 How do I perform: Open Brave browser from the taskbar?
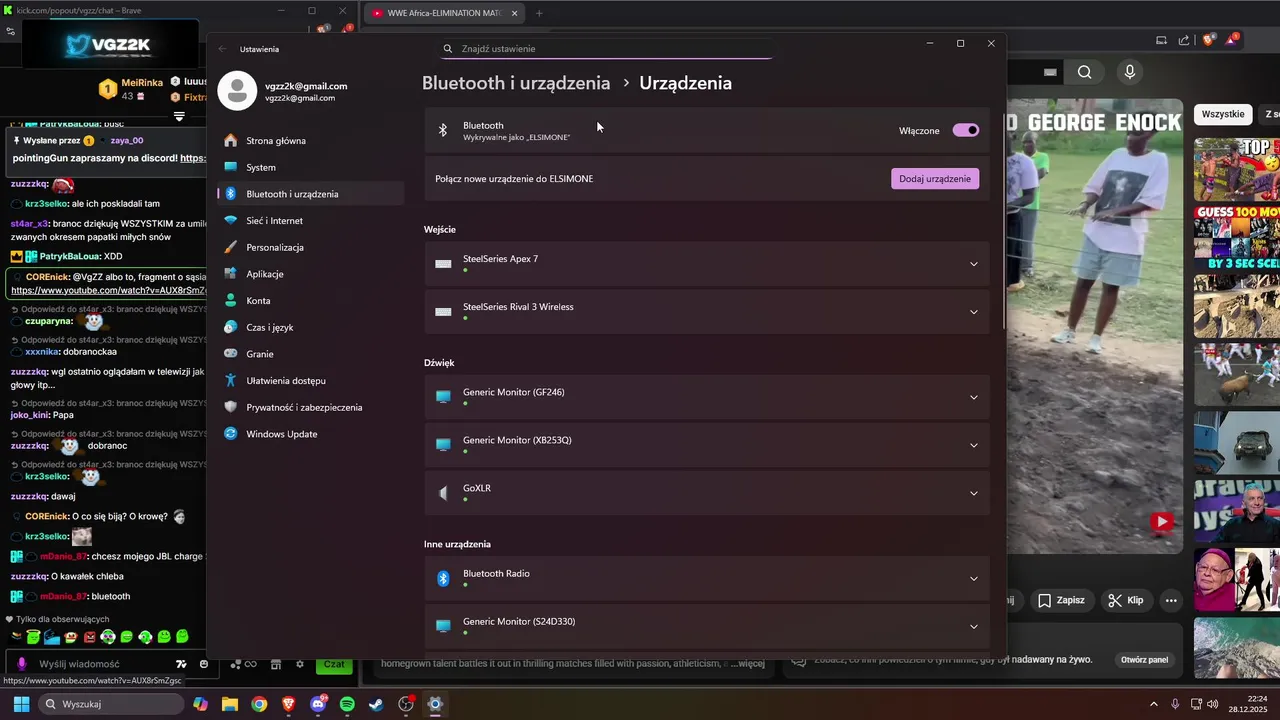(288, 704)
